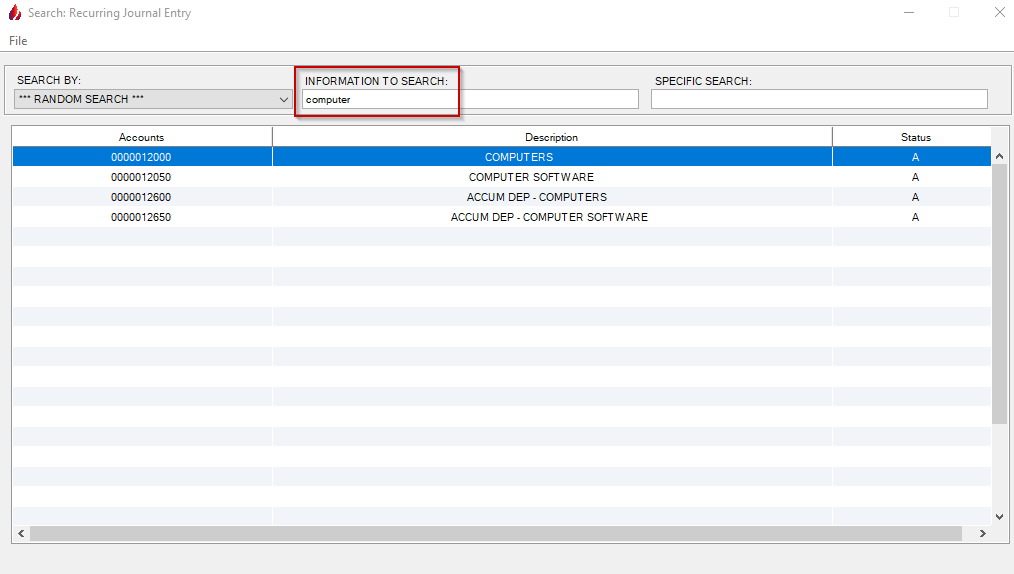Viewport: 1014px width, 574px height.
Task: Click the vertical scrollbar thumb
Action: tap(999, 290)
